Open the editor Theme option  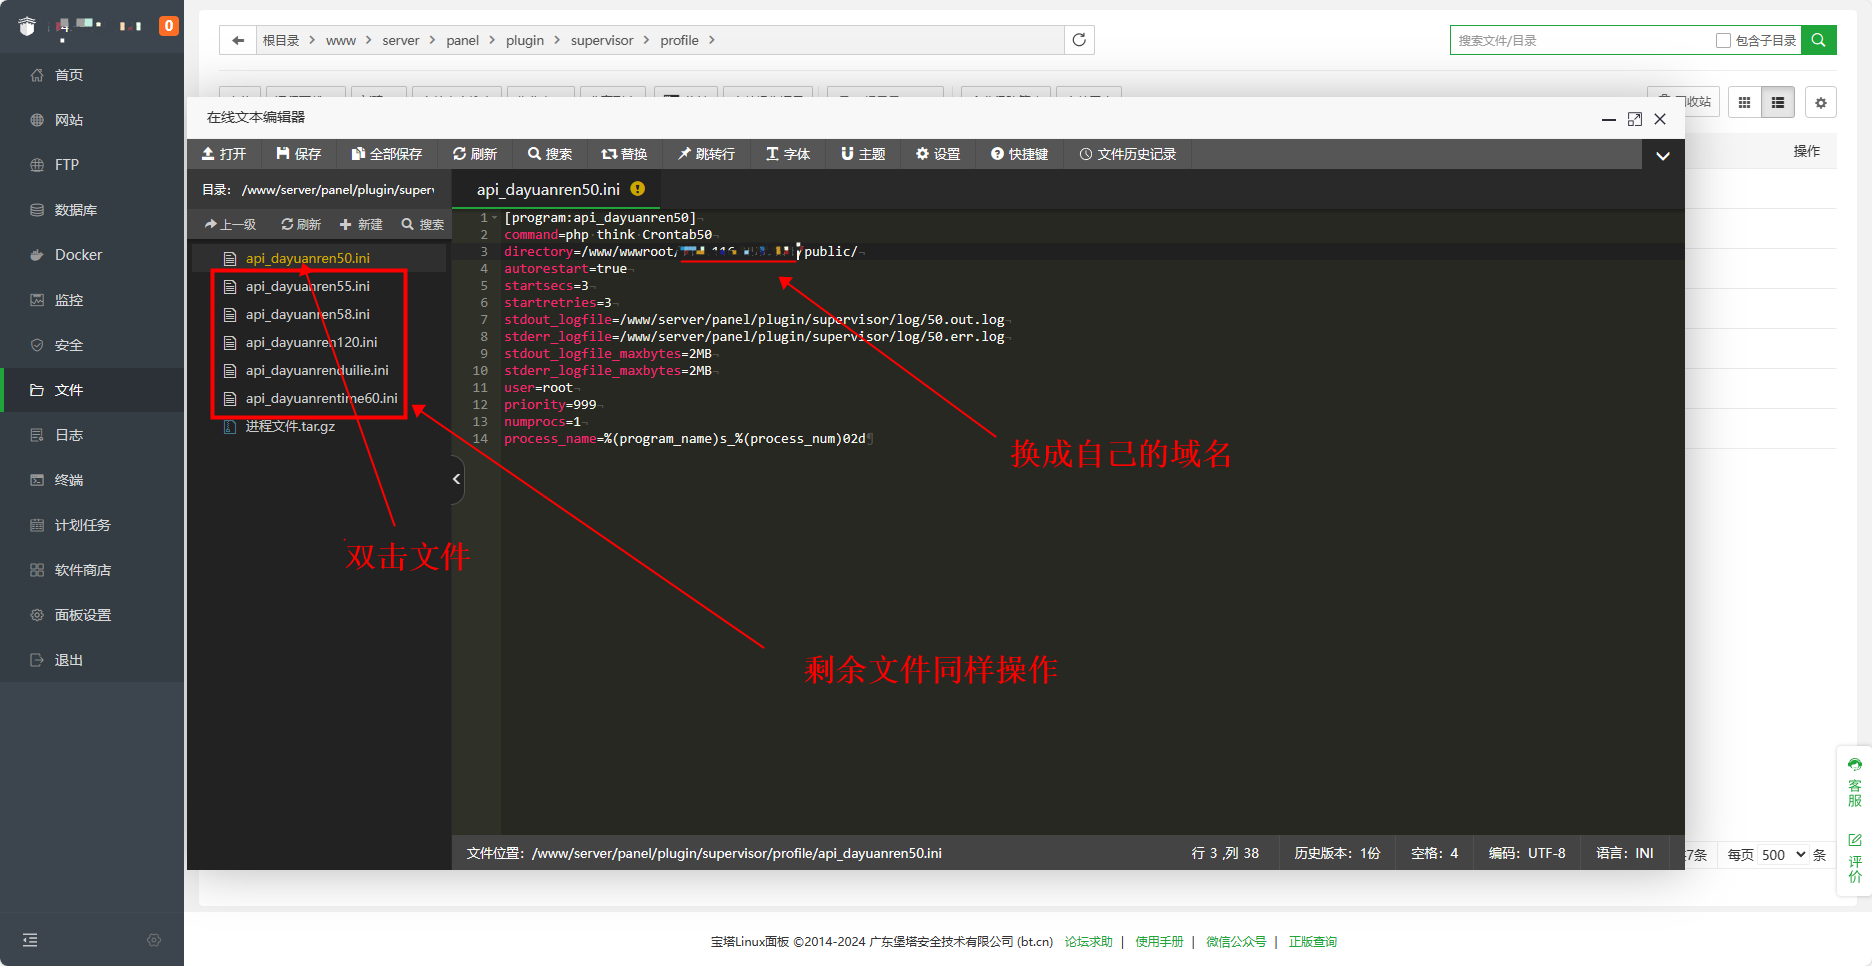pyautogui.click(x=863, y=154)
